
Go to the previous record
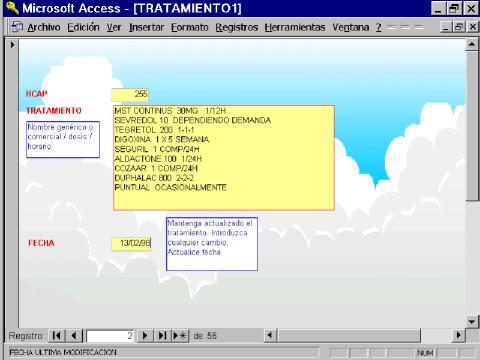(x=74, y=335)
